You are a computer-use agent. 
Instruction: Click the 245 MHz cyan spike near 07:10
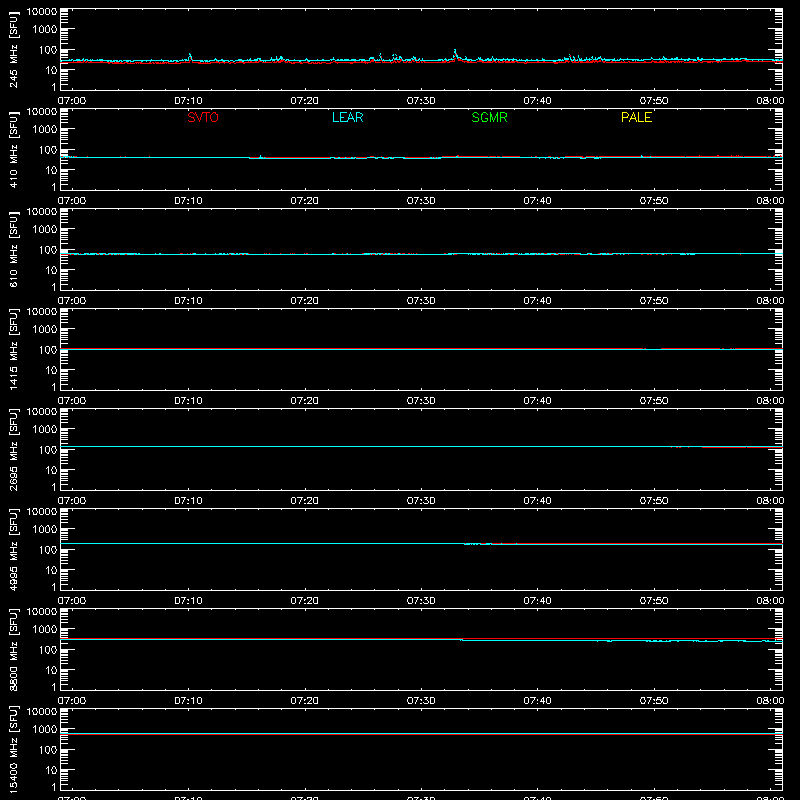190,57
